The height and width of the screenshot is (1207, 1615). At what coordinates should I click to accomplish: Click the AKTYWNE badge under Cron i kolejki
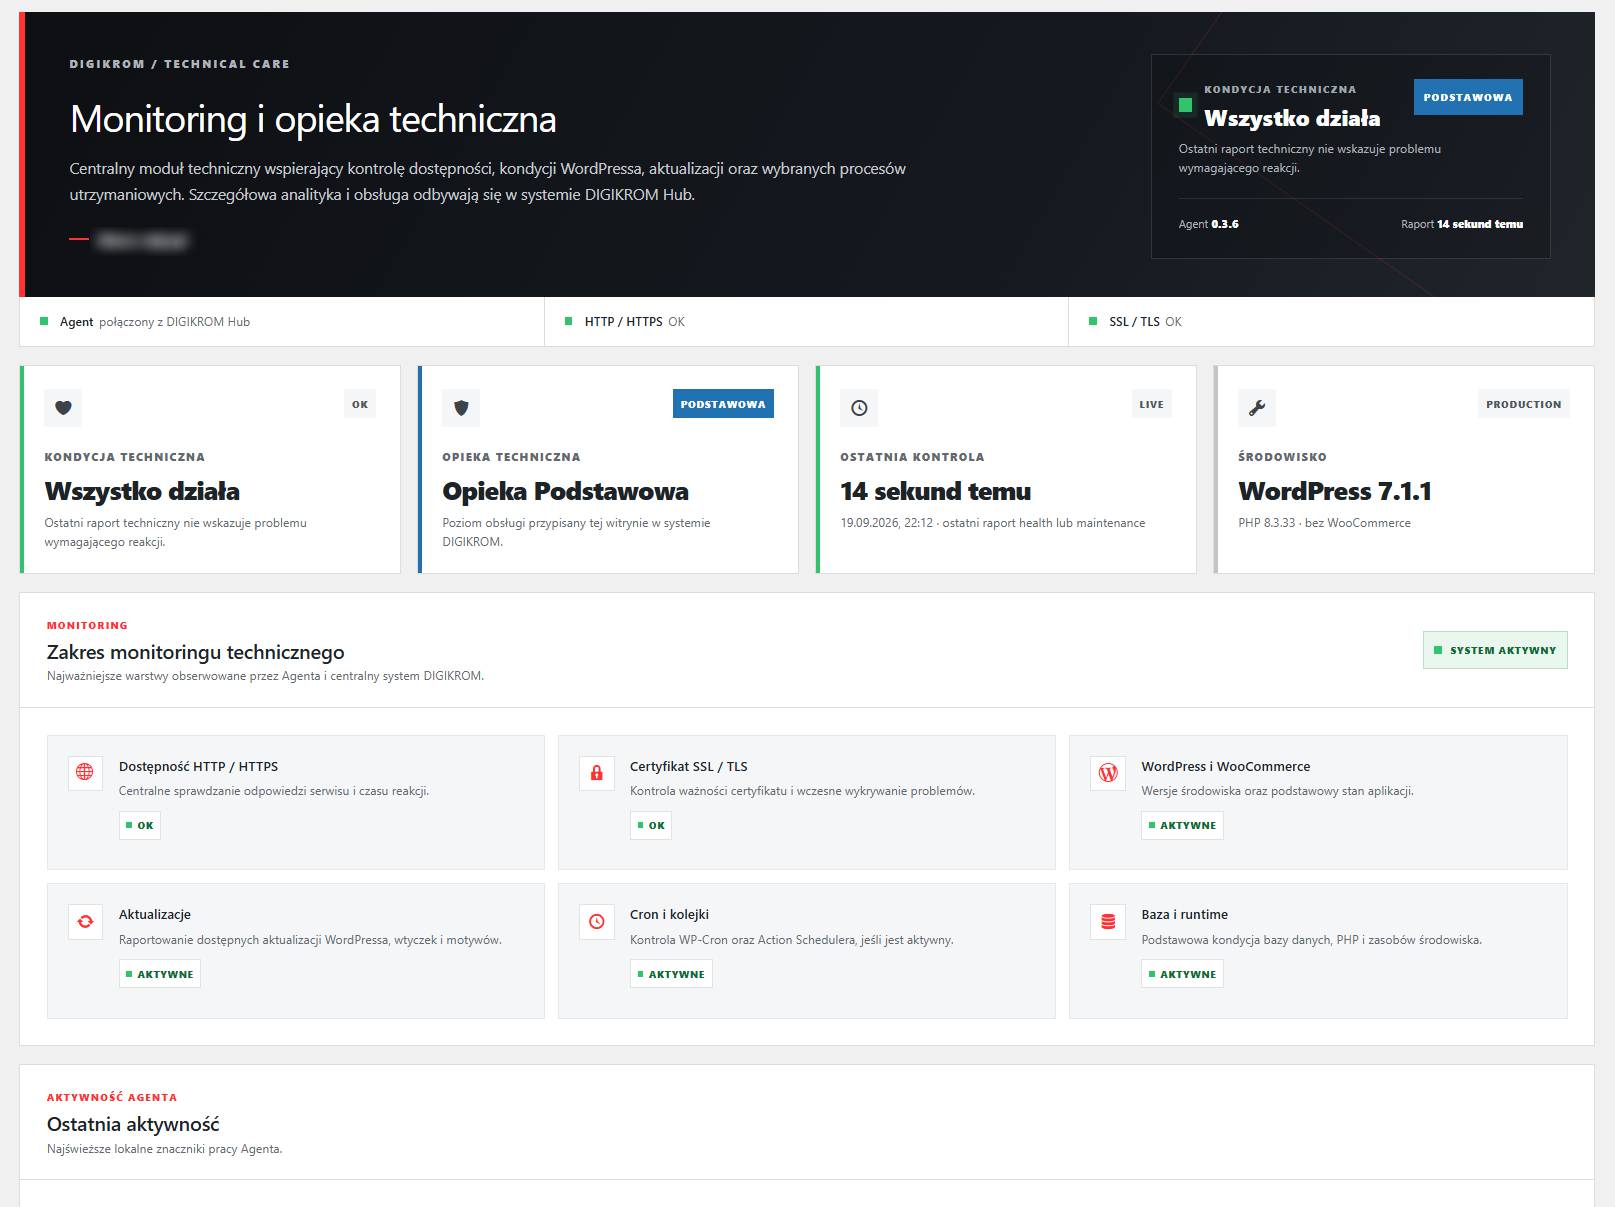[671, 974]
